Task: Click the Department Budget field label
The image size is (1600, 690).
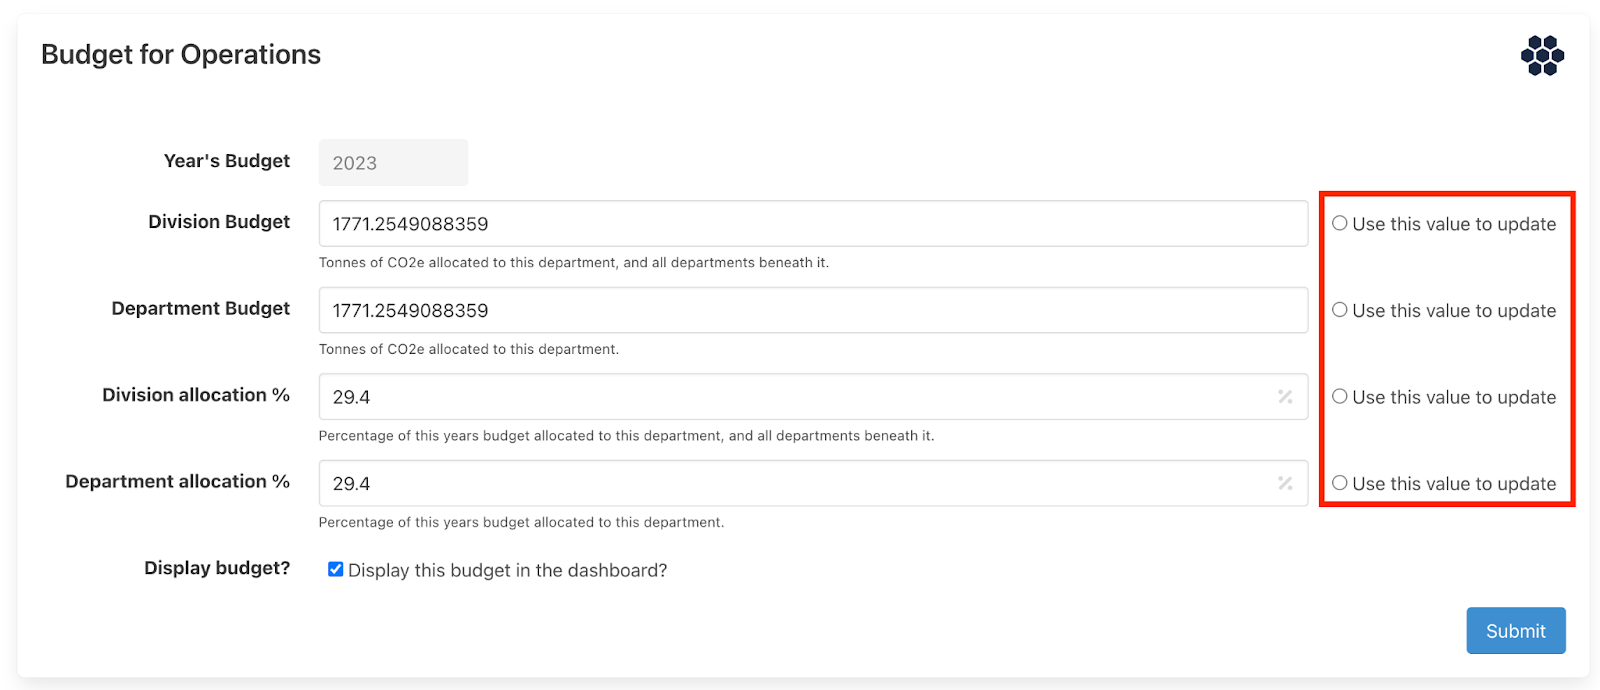Action: (x=200, y=309)
